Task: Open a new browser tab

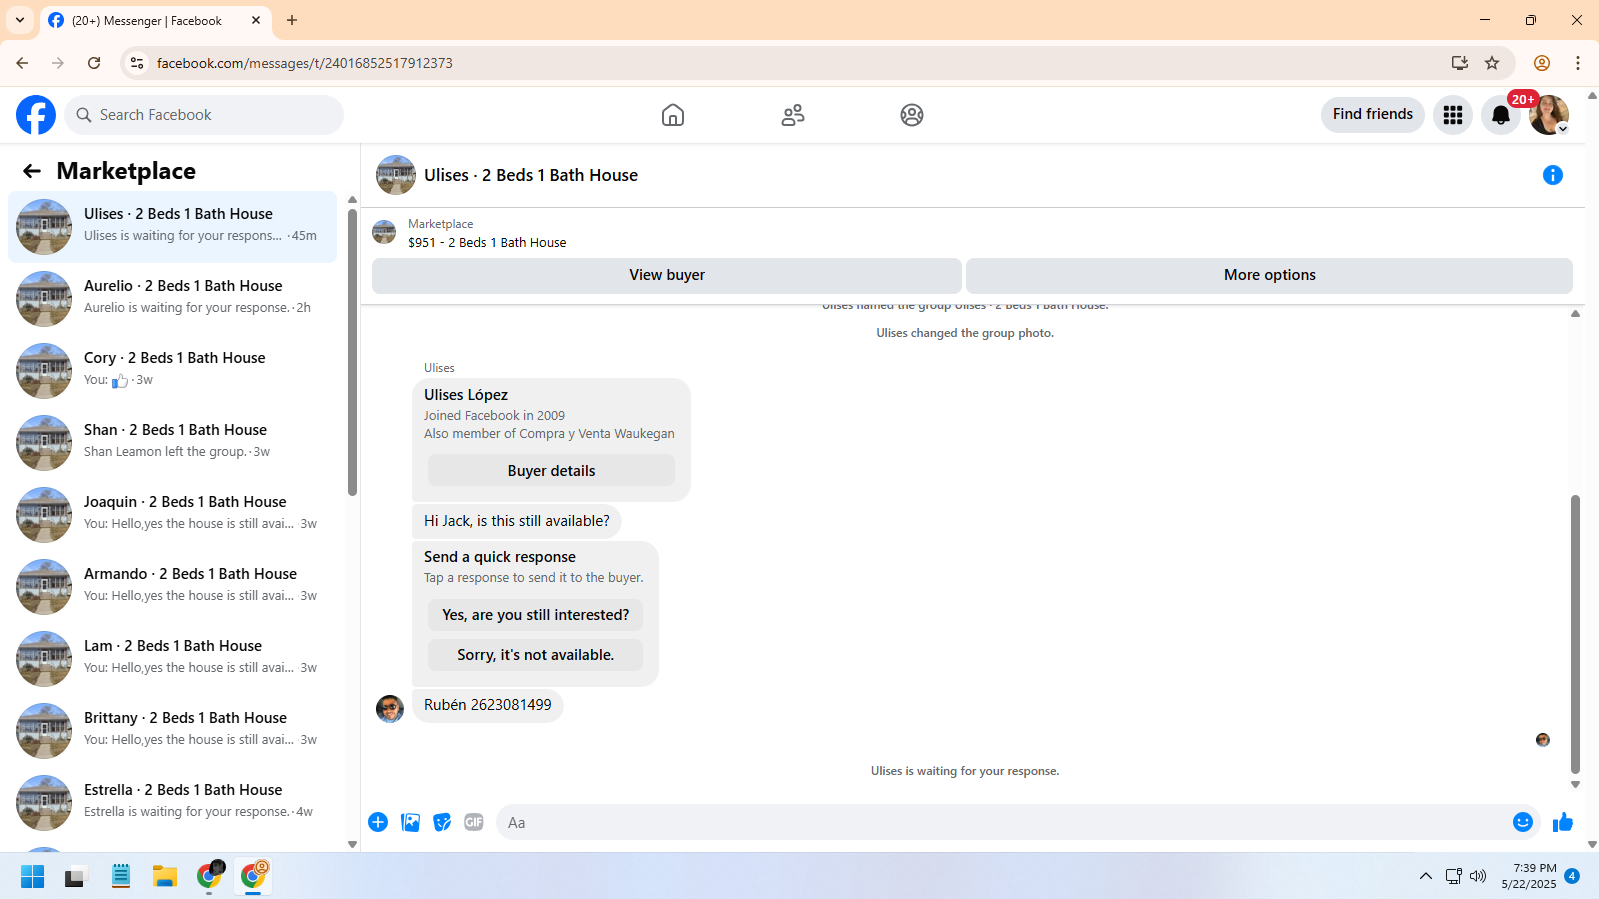Action: (x=292, y=20)
